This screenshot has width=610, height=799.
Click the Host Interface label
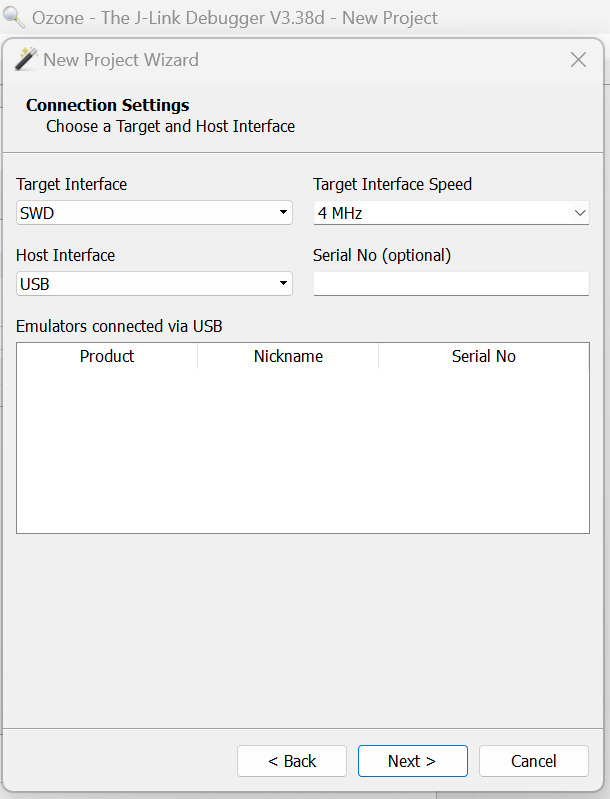coord(66,255)
